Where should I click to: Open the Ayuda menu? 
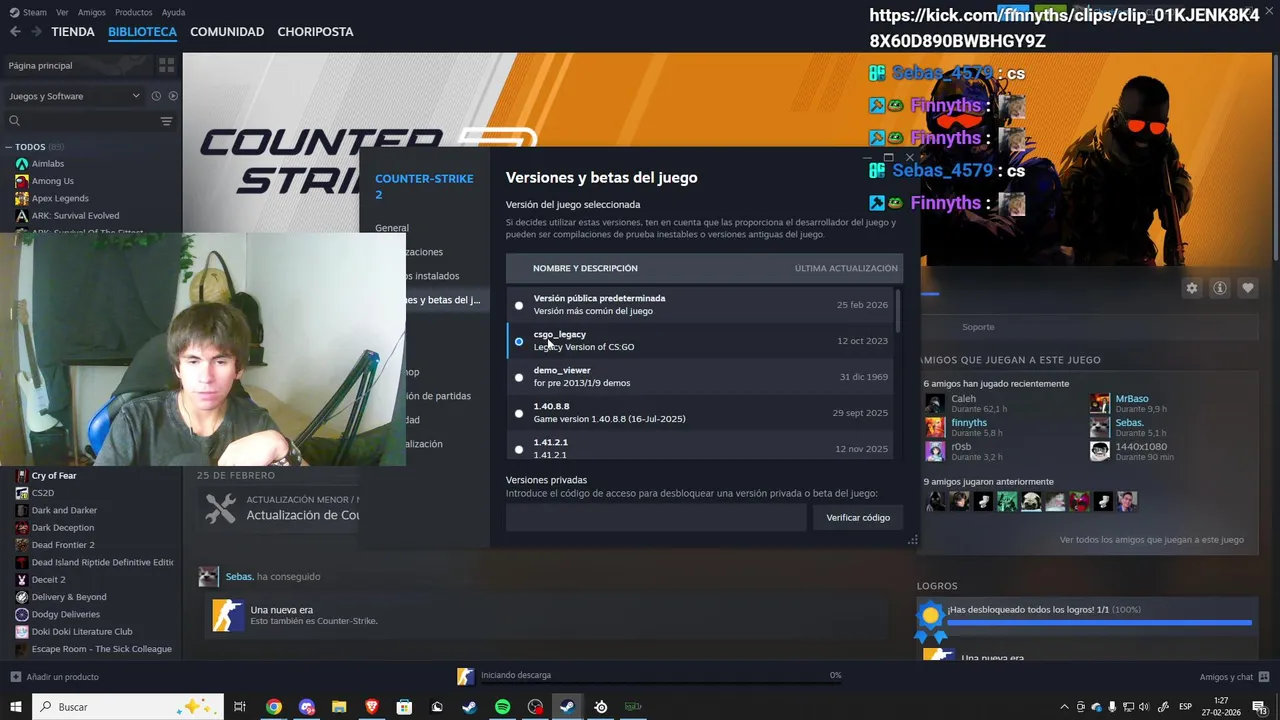(x=174, y=12)
